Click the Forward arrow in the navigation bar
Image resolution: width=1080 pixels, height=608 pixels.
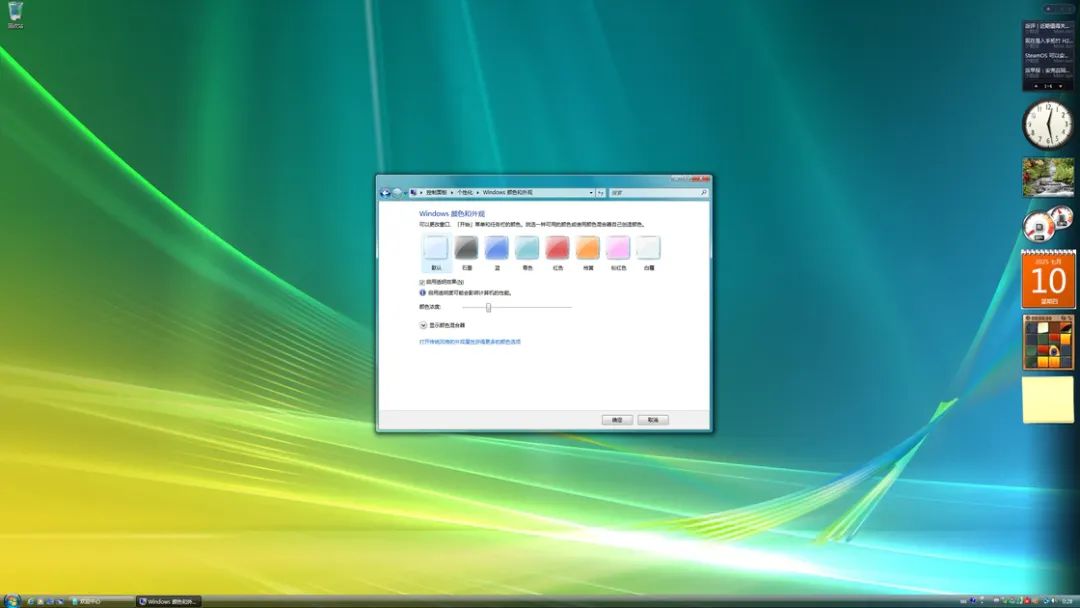(x=397, y=193)
